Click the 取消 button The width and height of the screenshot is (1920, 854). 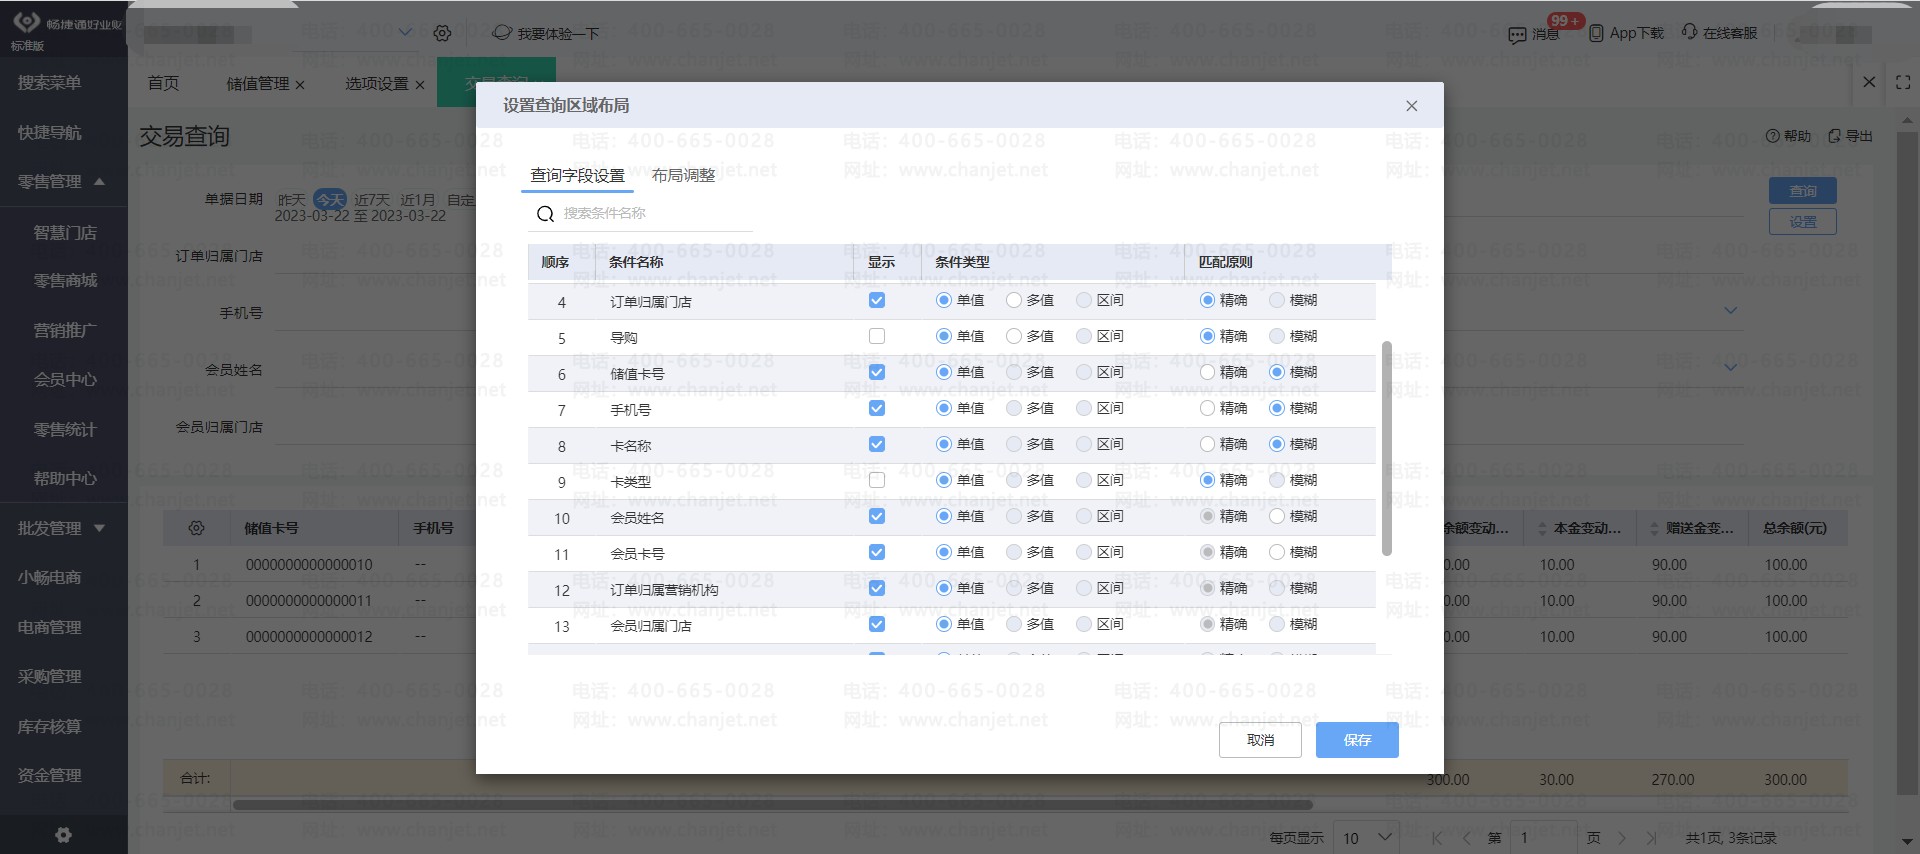point(1260,740)
